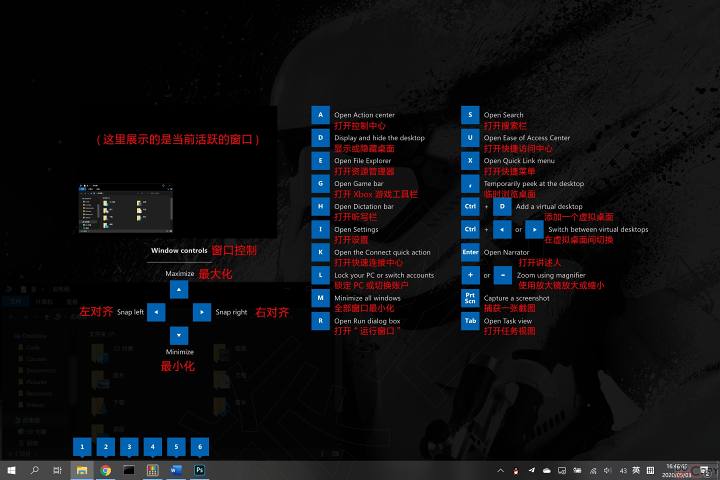Click the OneDrive cloud tray icon
The width and height of the screenshot is (720, 480).
pyautogui.click(x=546, y=470)
